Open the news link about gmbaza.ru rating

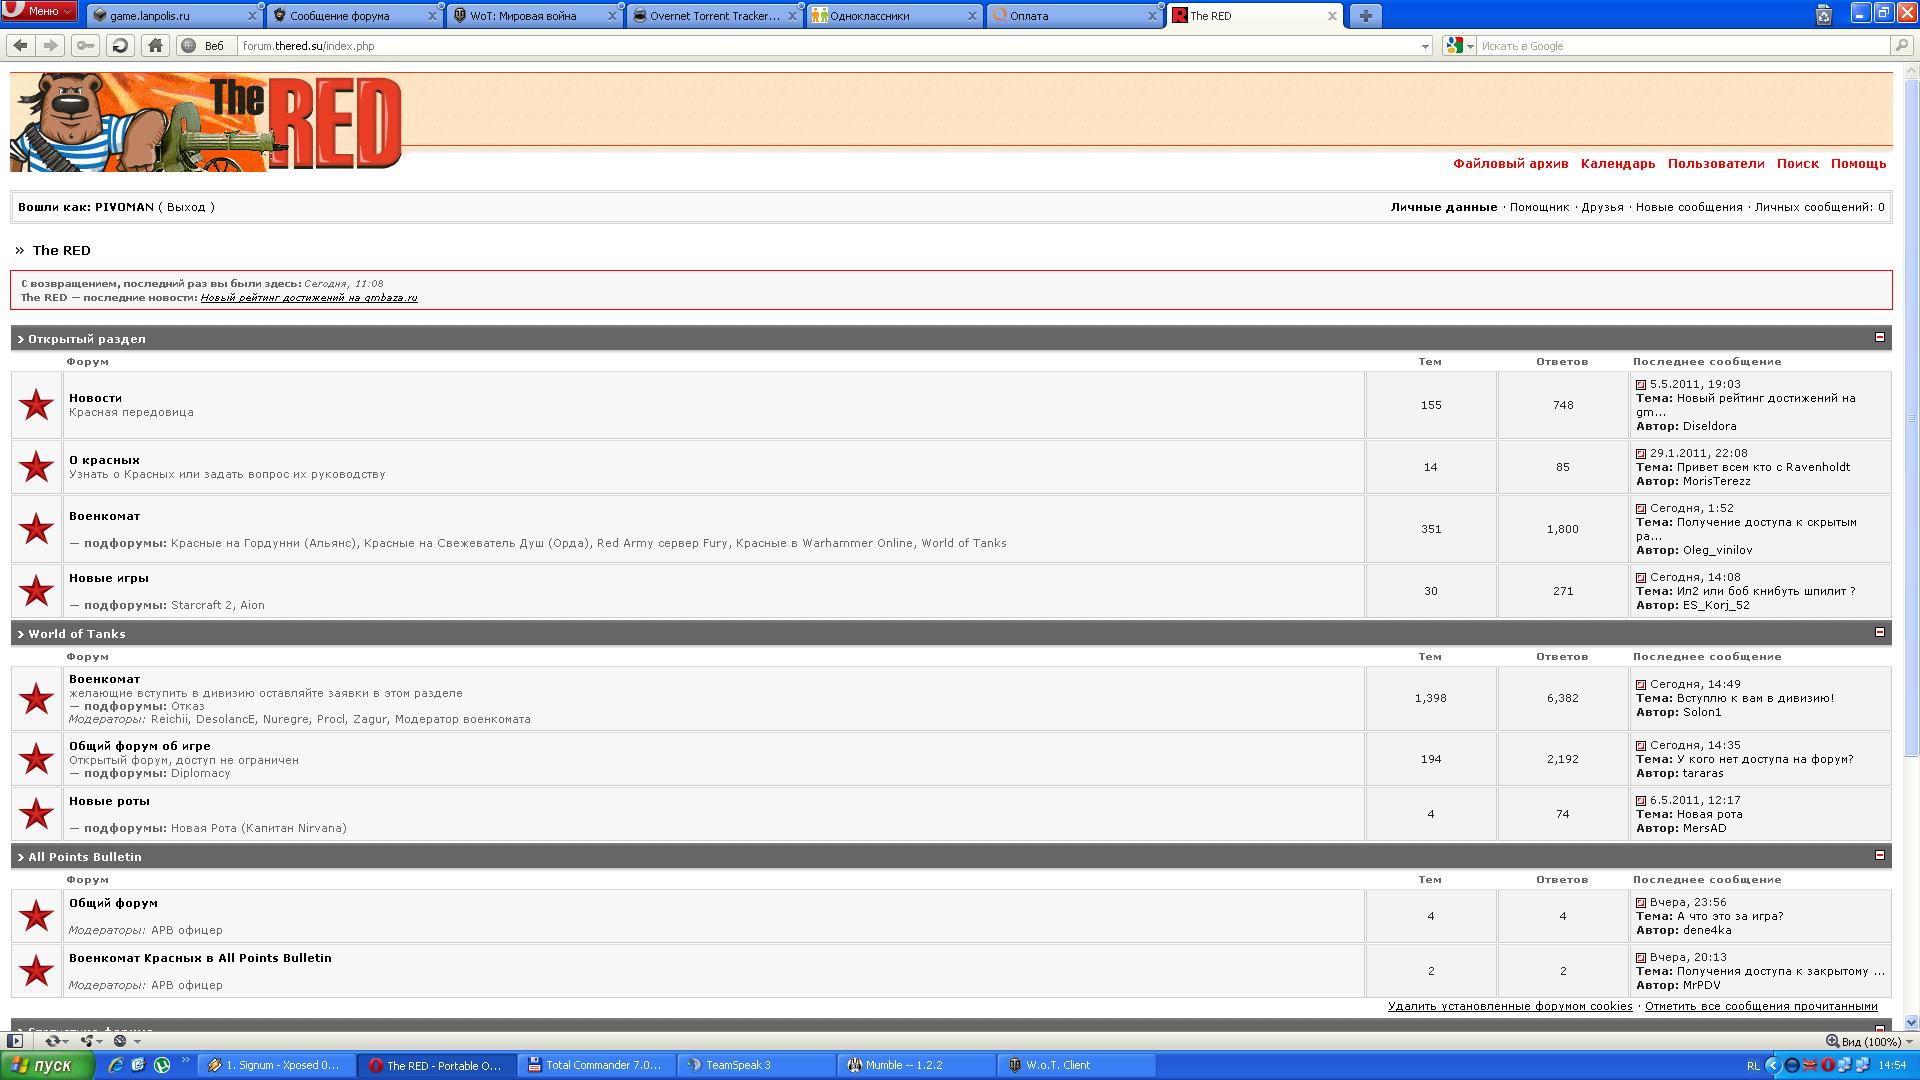pos(309,298)
